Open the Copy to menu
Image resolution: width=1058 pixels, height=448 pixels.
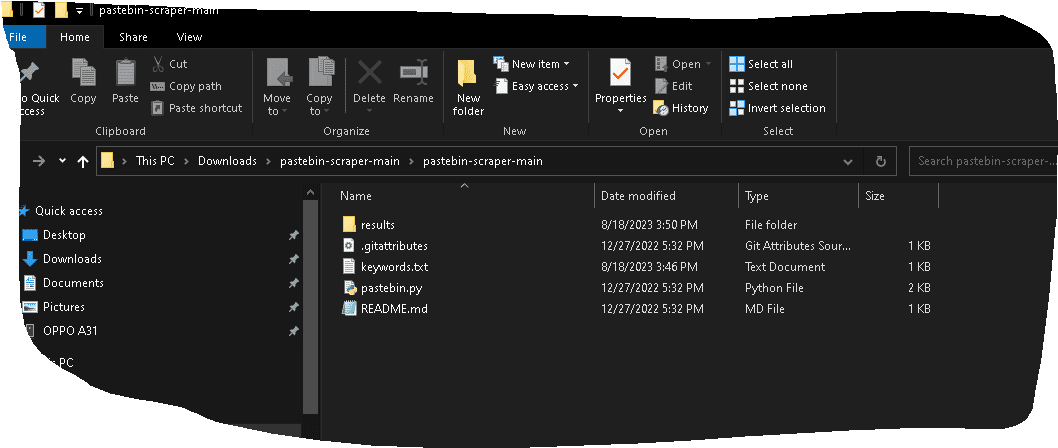click(319, 86)
